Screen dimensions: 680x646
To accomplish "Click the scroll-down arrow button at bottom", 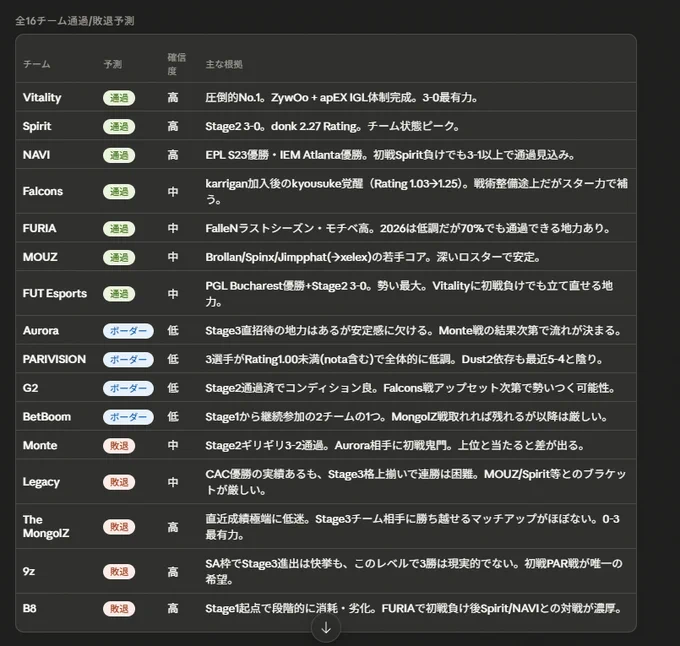I will pyautogui.click(x=326, y=628).
